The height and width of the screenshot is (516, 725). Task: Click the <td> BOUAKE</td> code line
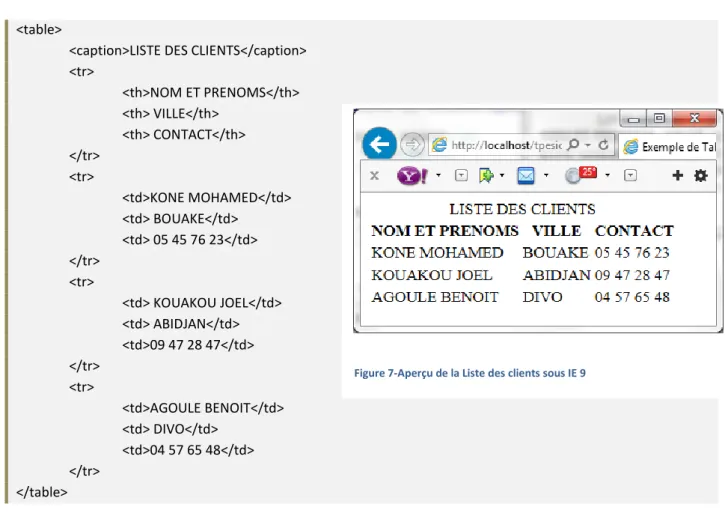tap(180, 218)
